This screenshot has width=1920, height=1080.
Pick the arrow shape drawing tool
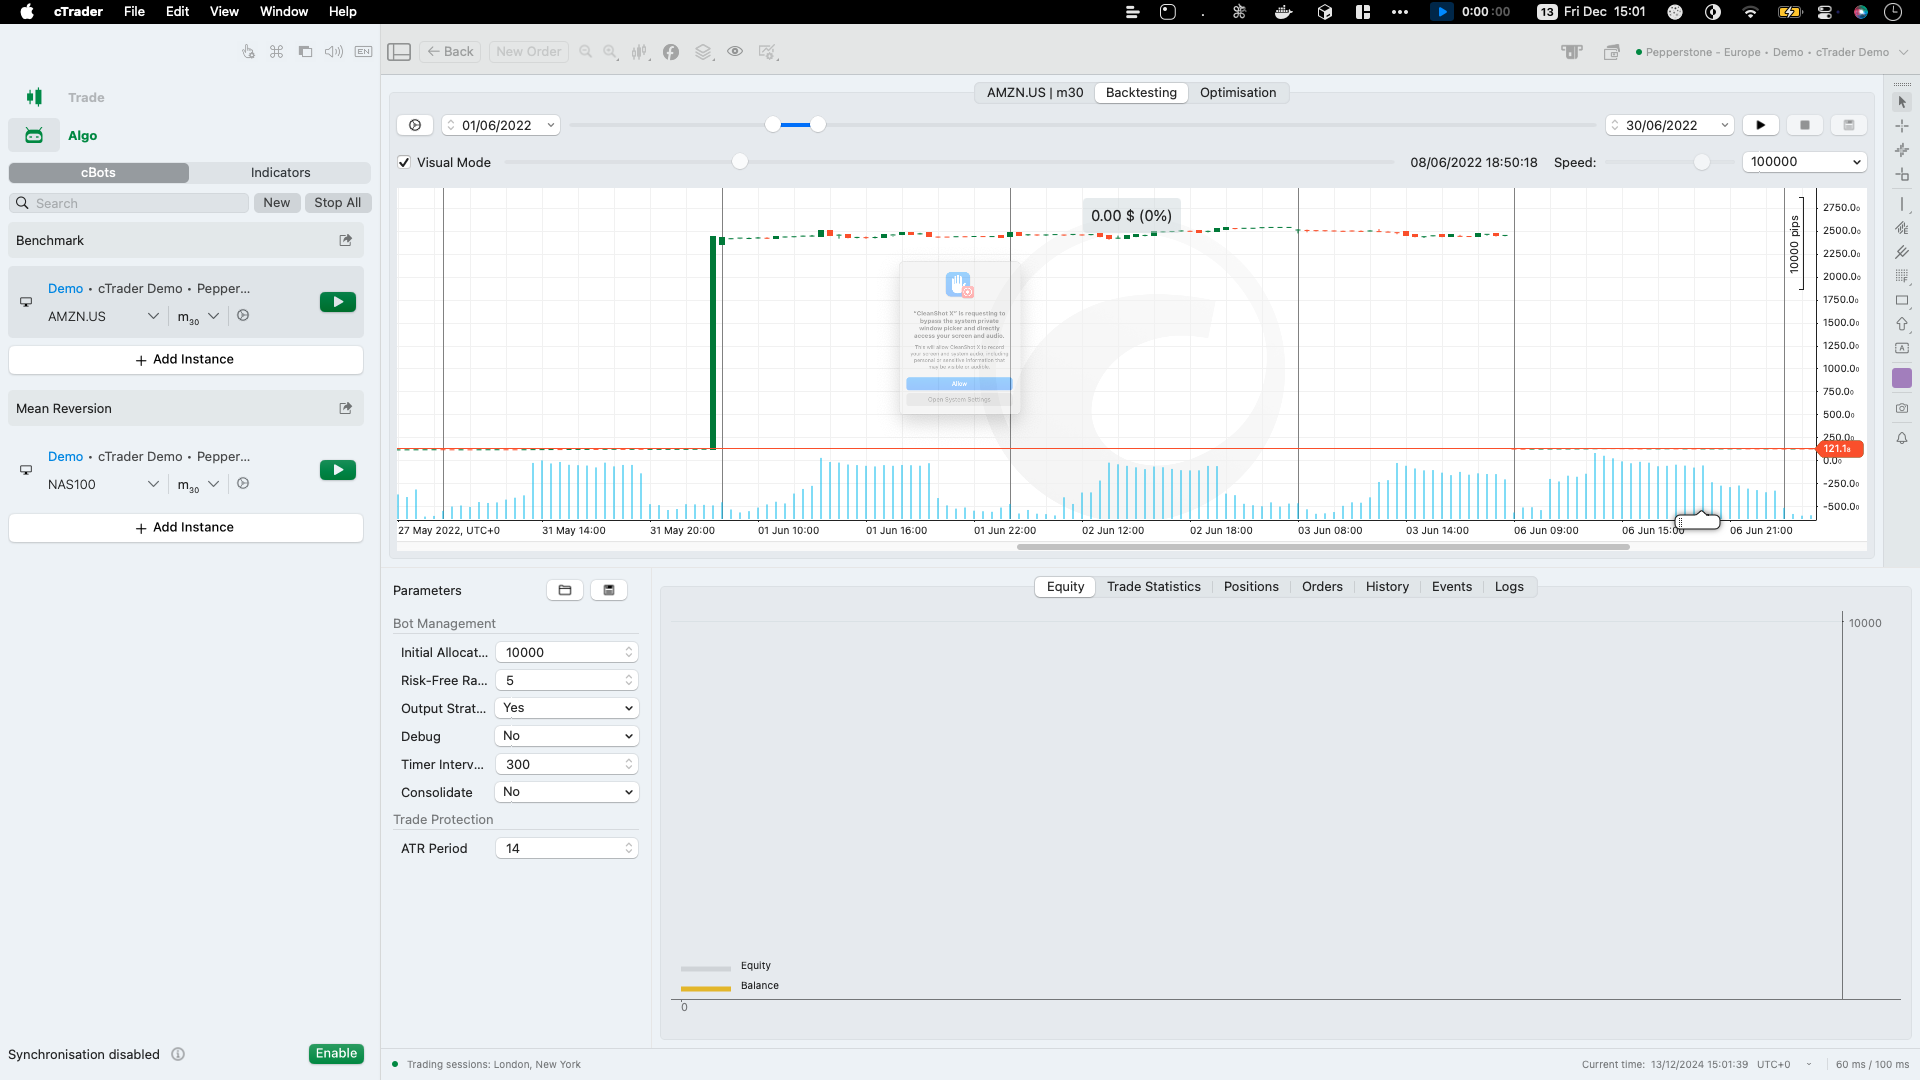point(1902,324)
